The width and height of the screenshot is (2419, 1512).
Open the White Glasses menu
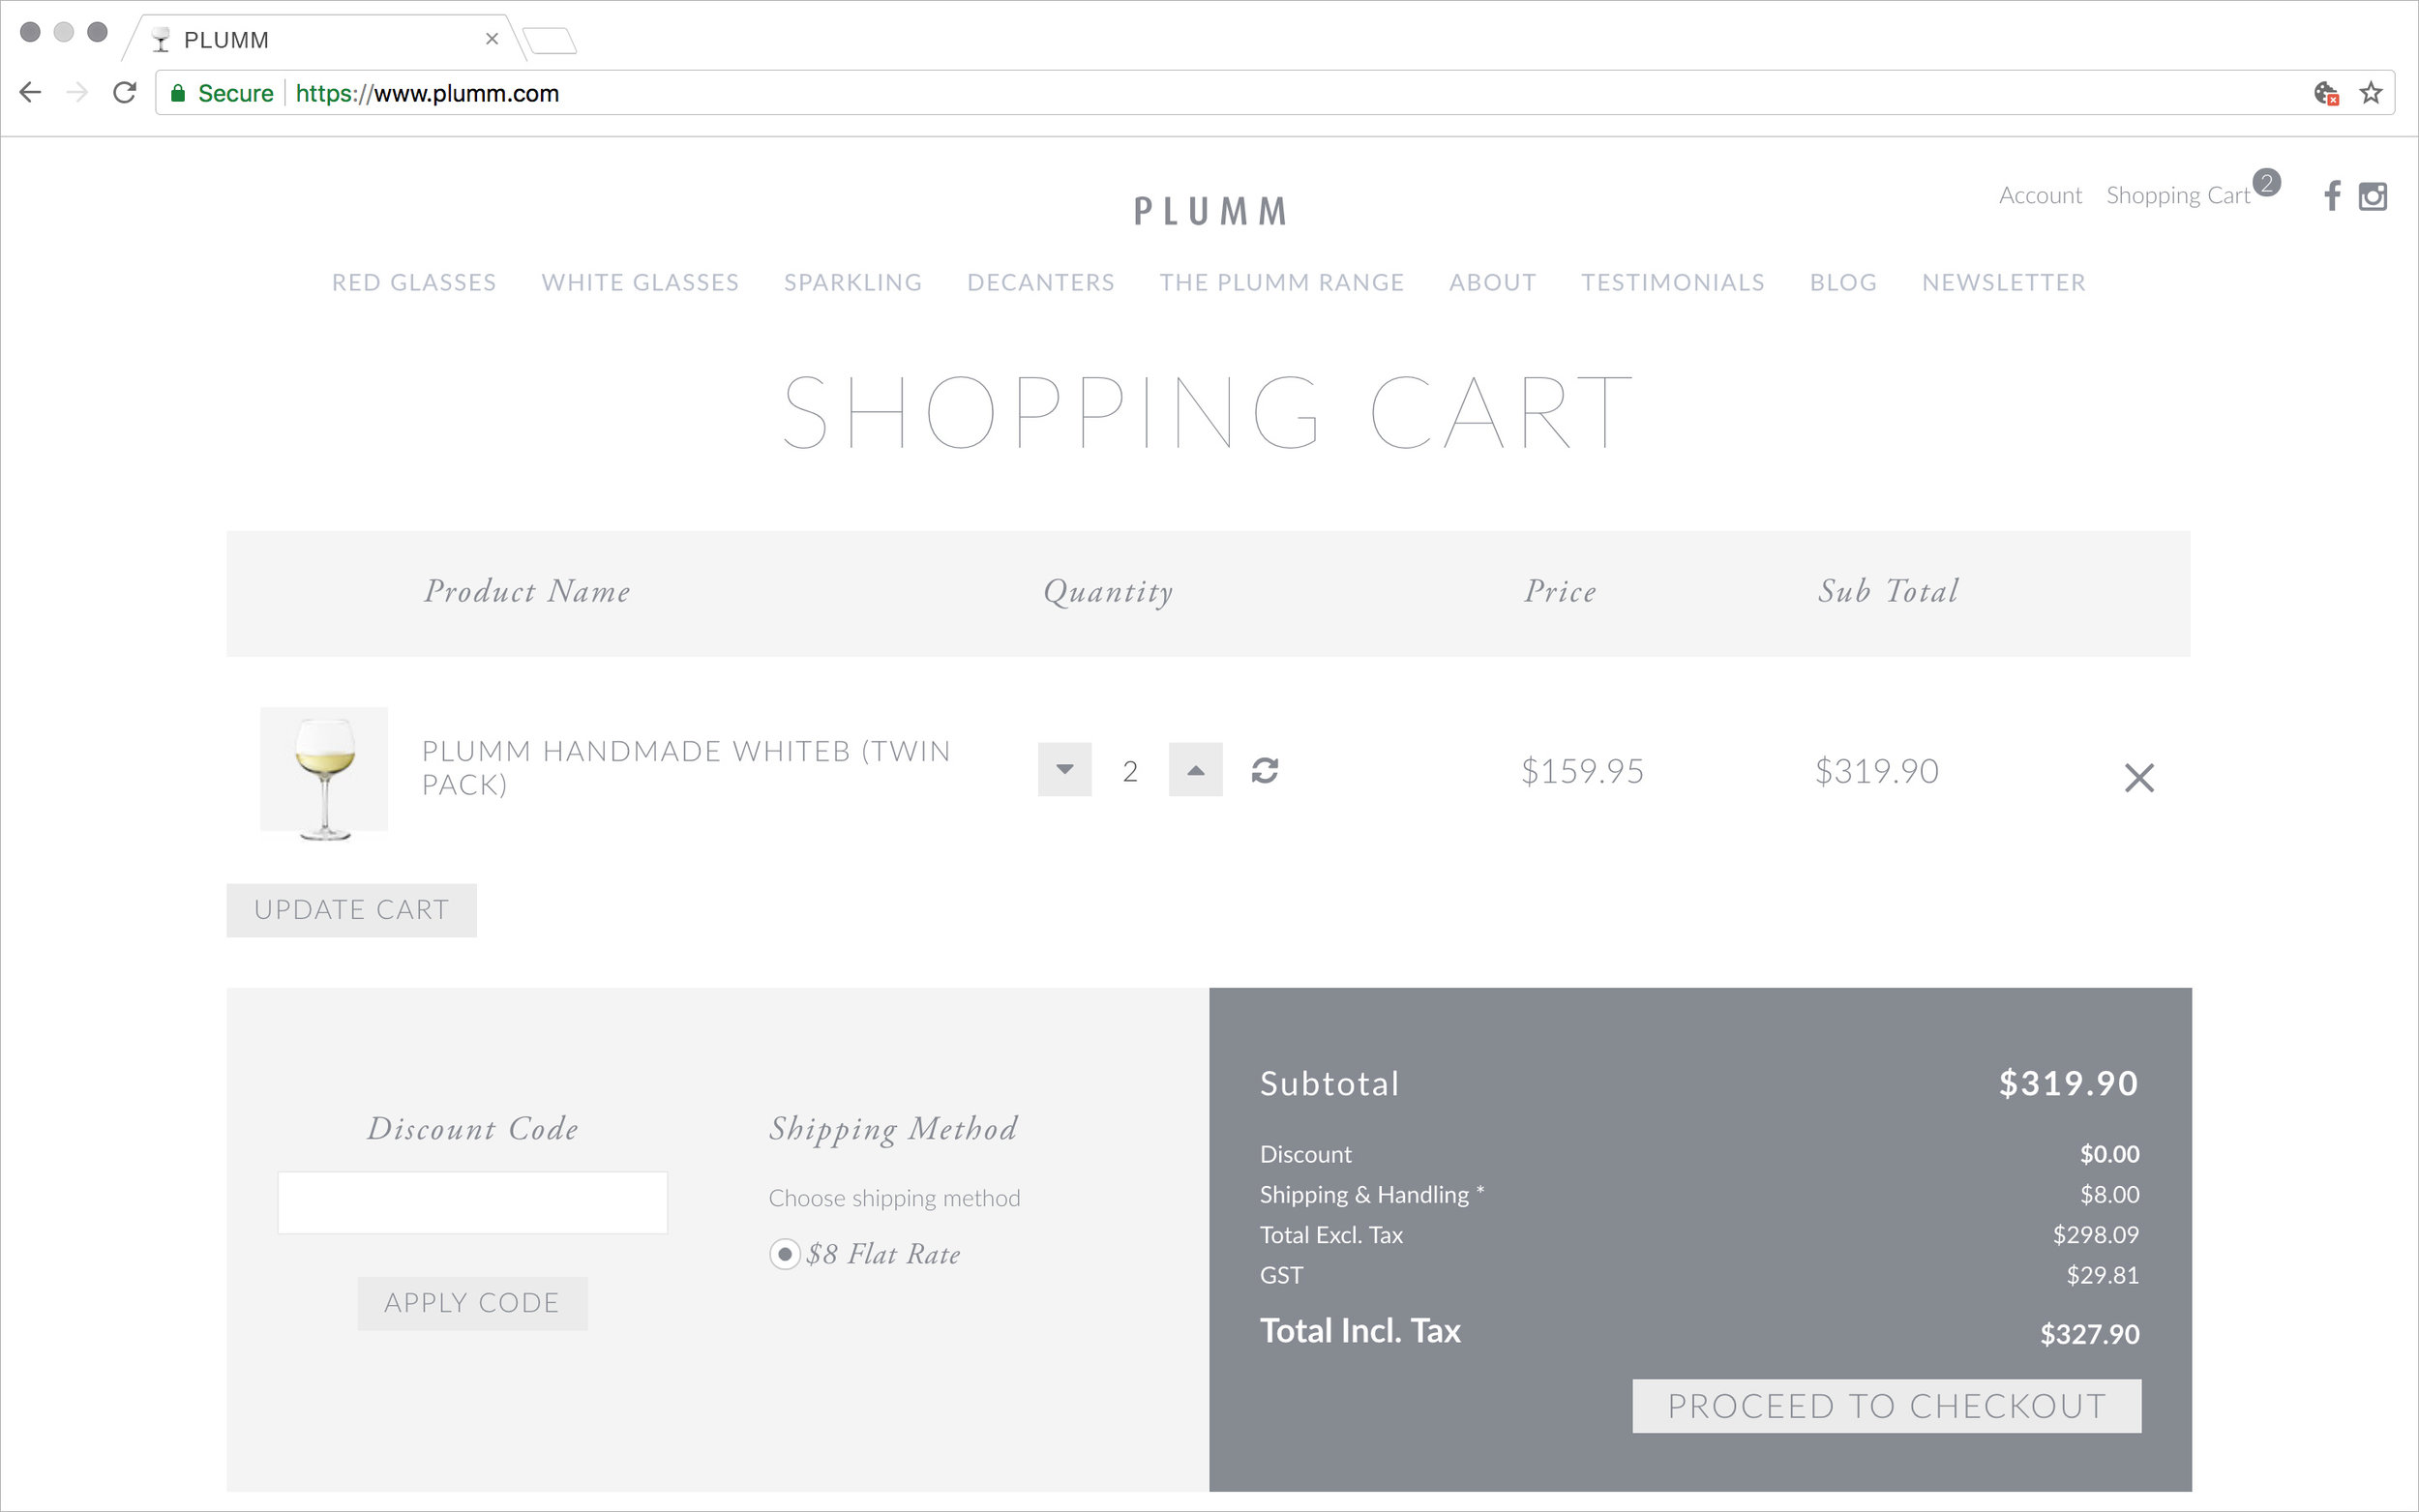click(640, 282)
